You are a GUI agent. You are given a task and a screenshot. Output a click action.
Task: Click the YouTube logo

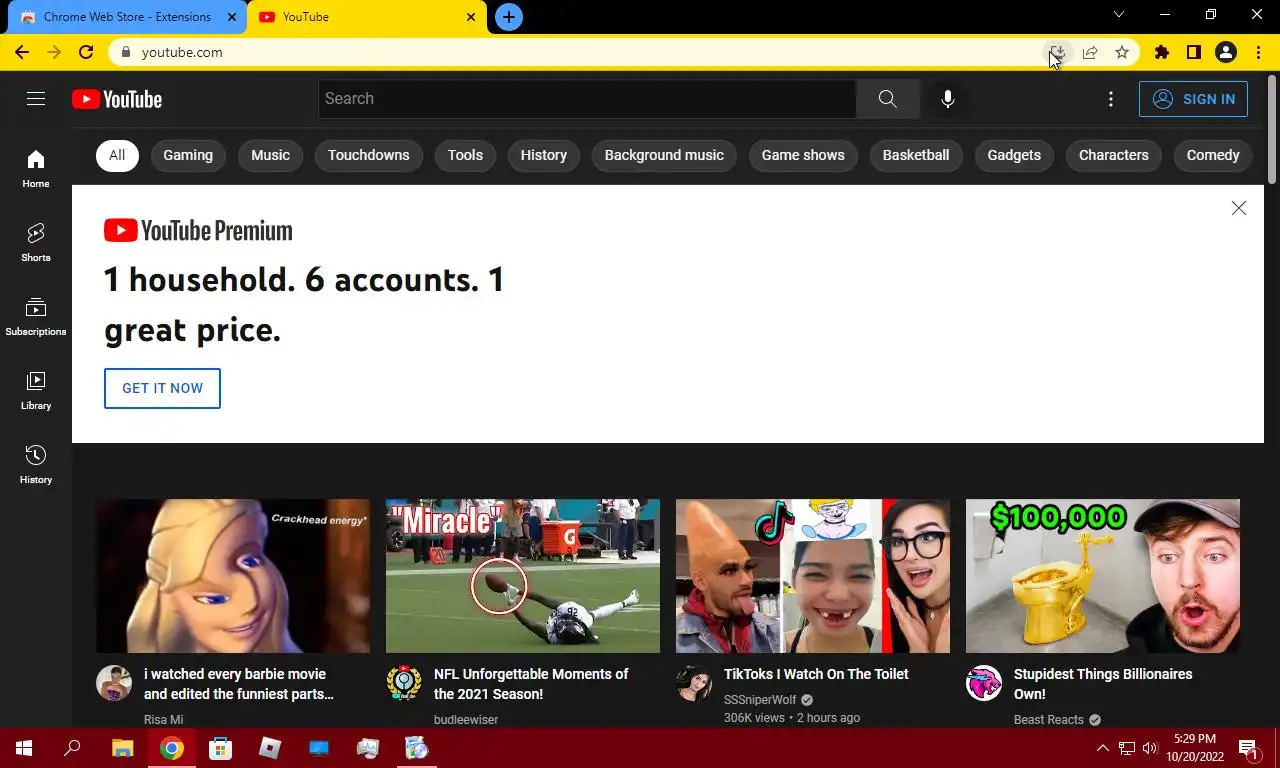click(x=117, y=99)
